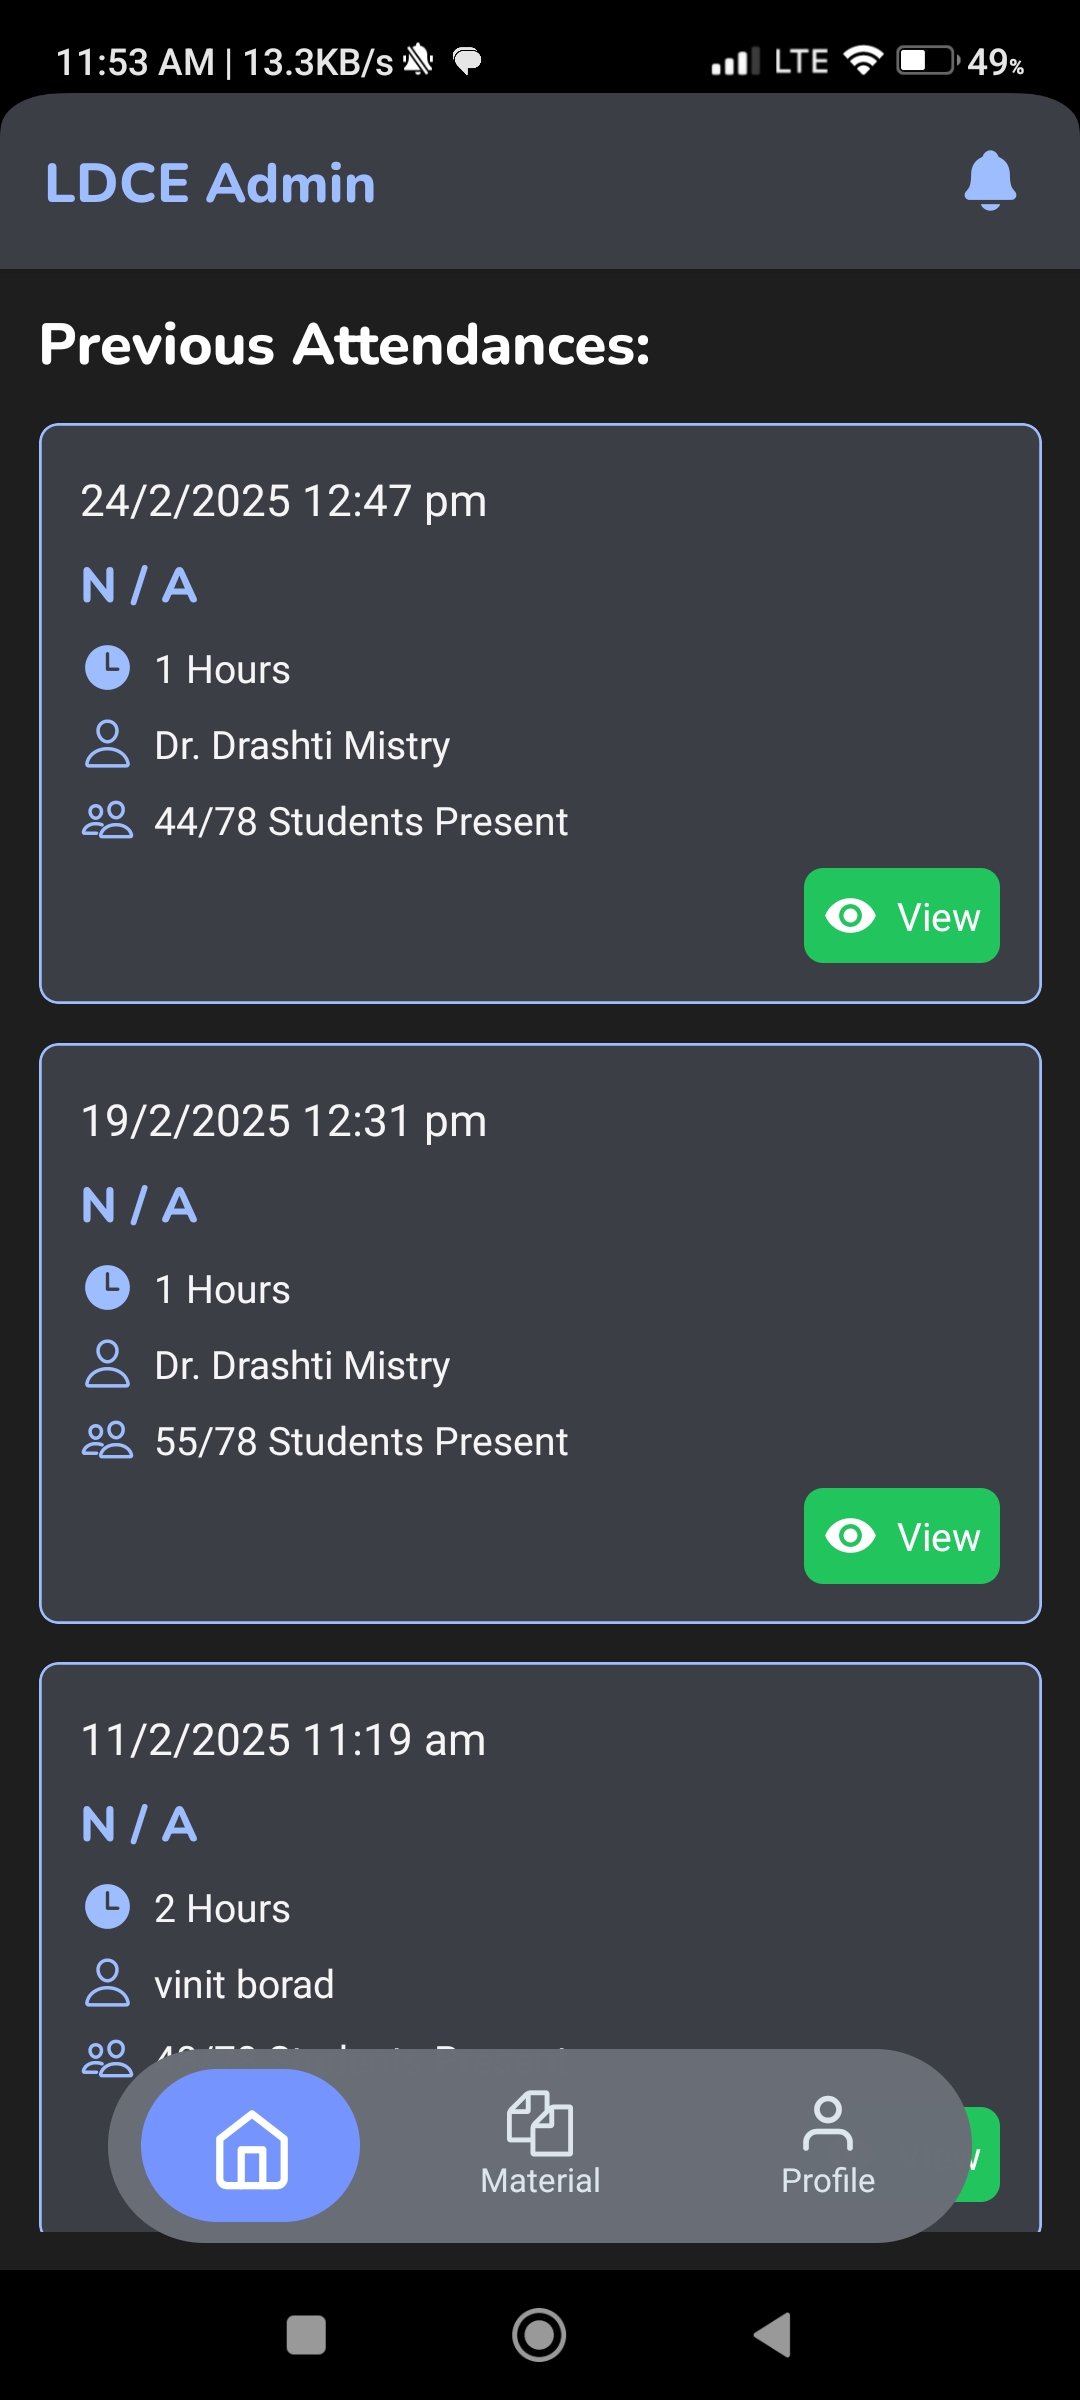The image size is (1080, 2400).
Task: Open recent apps with square button
Action: [x=306, y=2335]
